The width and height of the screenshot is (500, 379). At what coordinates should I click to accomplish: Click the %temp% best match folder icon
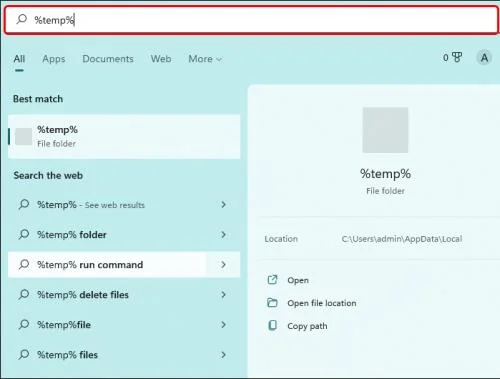click(23, 137)
